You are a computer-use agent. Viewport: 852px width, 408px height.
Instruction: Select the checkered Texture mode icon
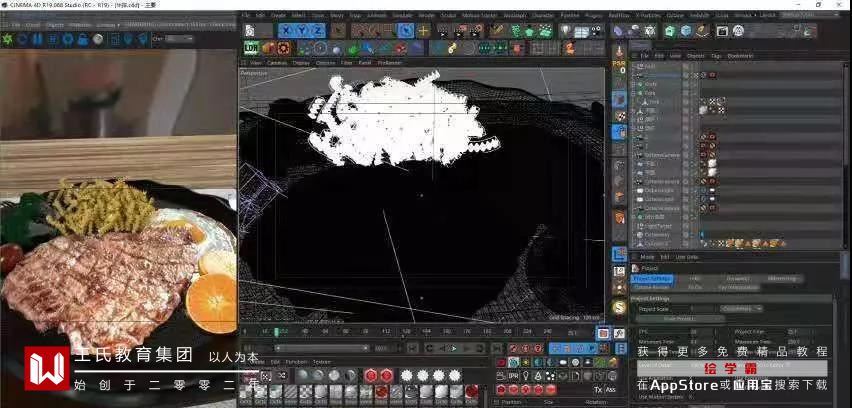[x=619, y=116]
